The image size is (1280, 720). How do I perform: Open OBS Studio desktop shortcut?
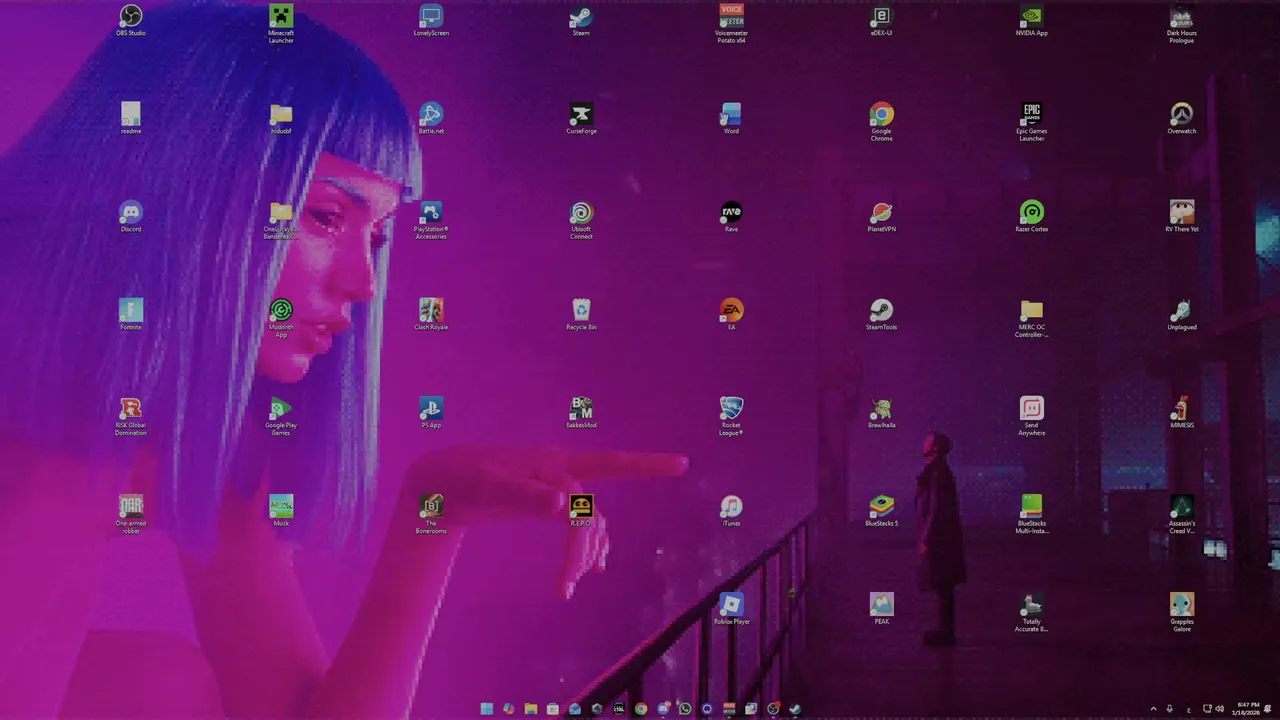pyautogui.click(x=131, y=21)
